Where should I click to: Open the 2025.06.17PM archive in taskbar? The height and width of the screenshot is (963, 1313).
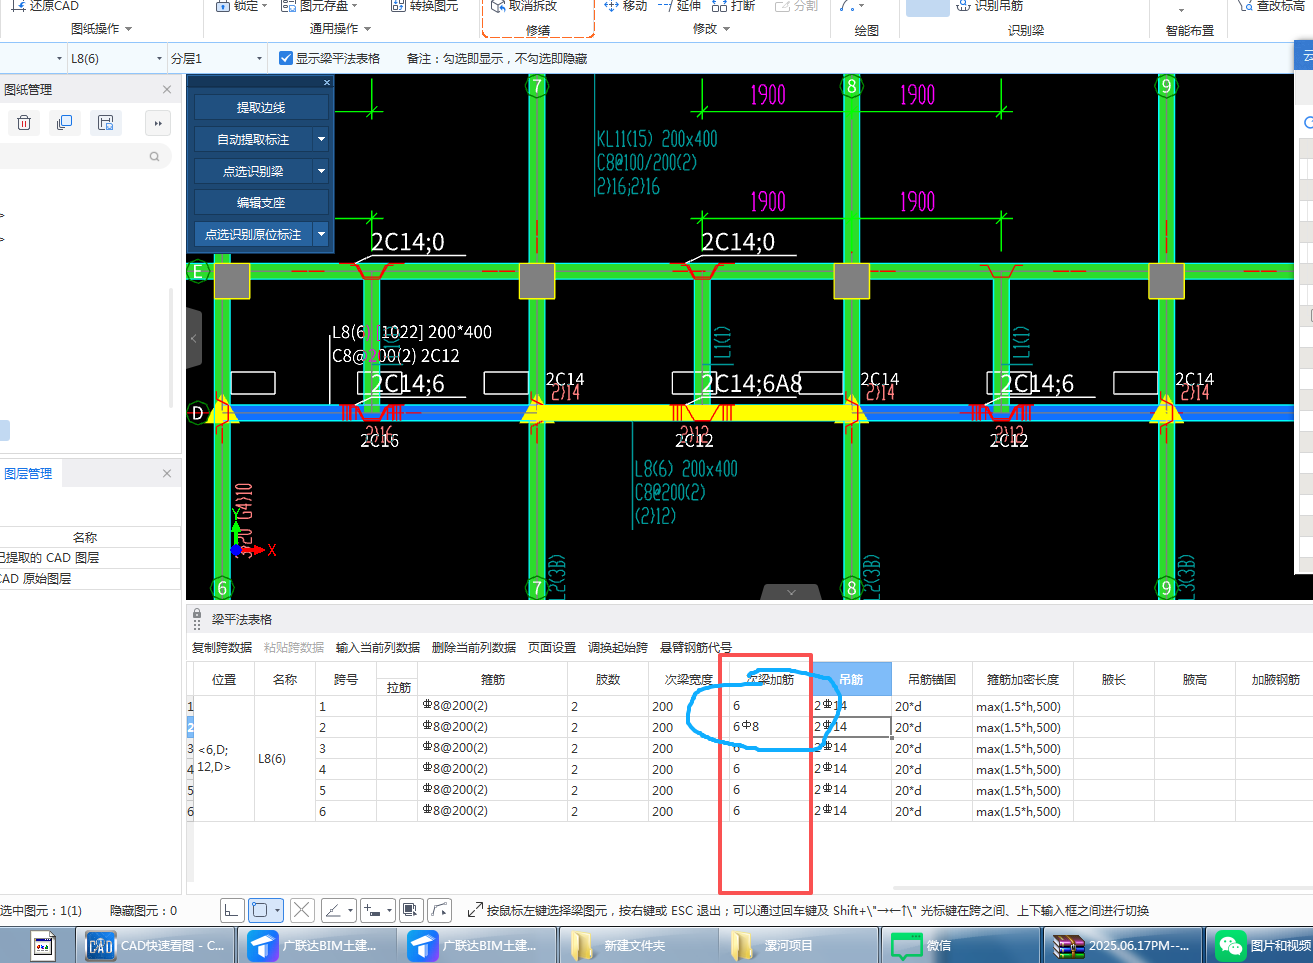1121,945
